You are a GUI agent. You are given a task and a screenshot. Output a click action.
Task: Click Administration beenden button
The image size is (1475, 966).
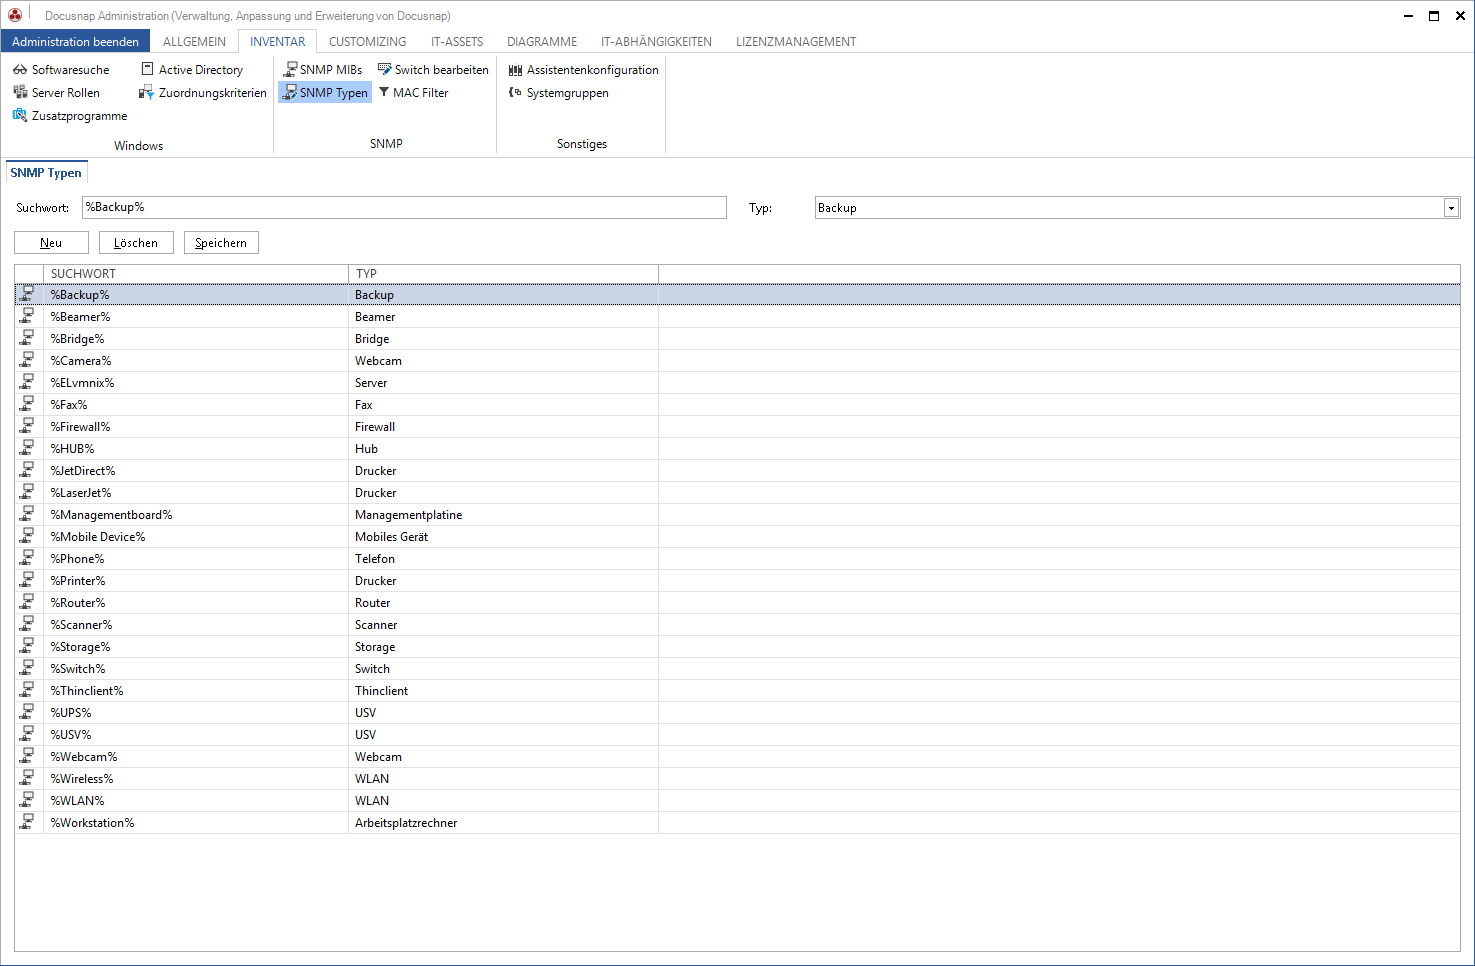[x=76, y=41]
